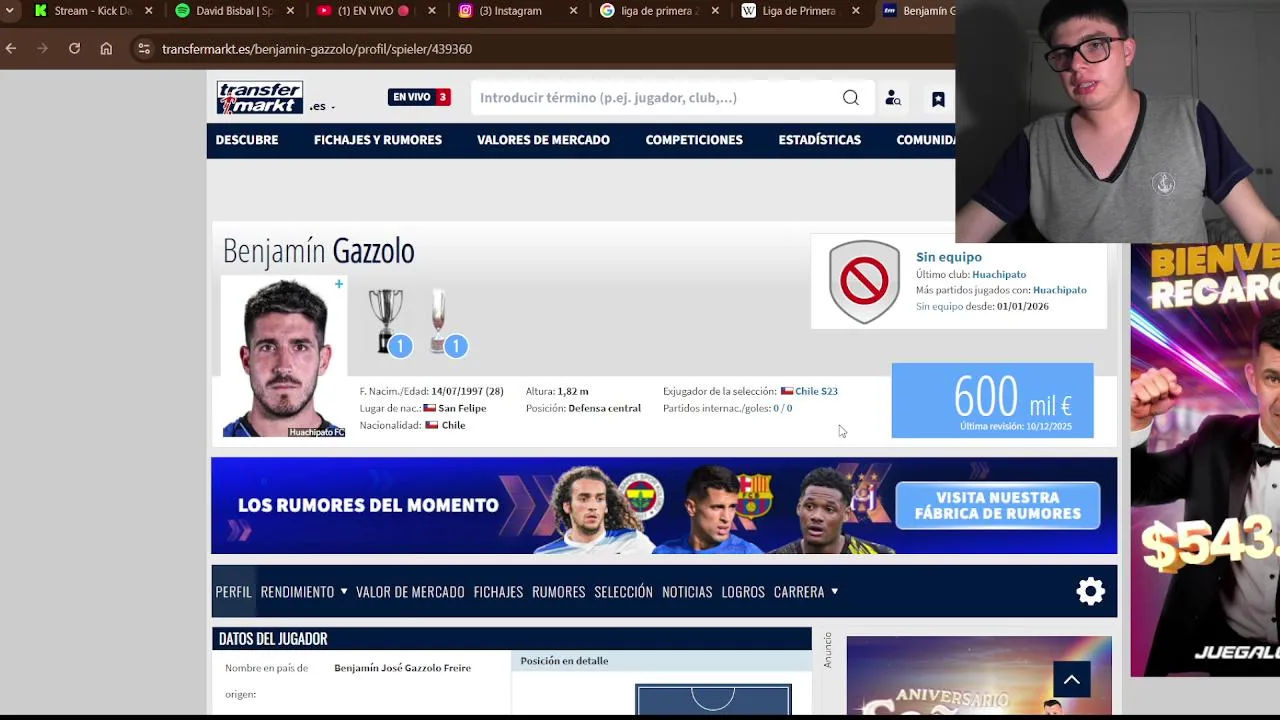Open the LOGROS player tab

(743, 592)
